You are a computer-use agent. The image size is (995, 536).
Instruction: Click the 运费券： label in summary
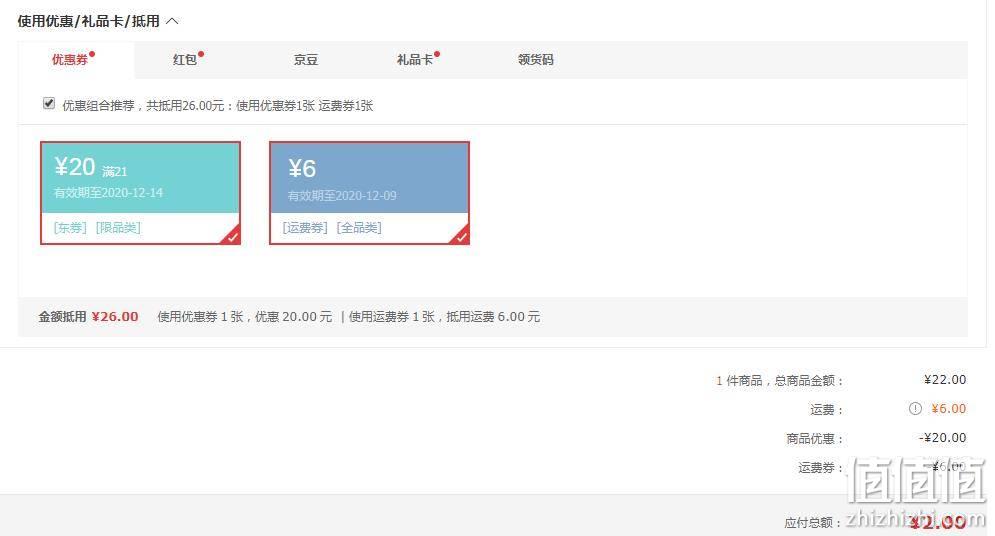[x=820, y=468]
